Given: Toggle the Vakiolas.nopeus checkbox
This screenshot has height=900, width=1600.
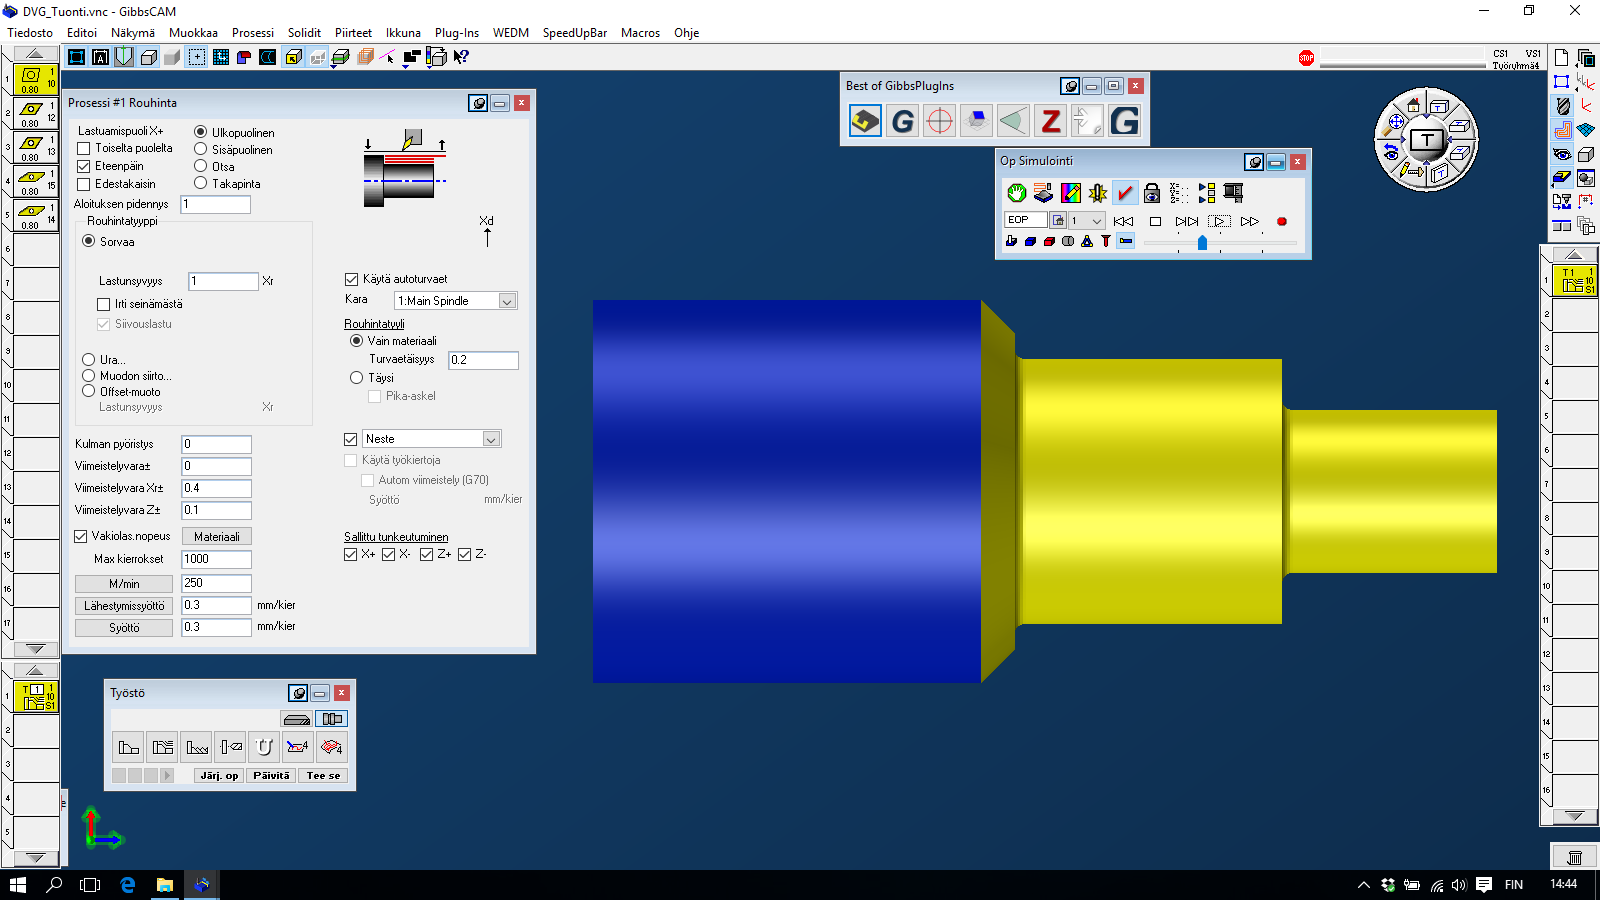Looking at the screenshot, I should (81, 536).
